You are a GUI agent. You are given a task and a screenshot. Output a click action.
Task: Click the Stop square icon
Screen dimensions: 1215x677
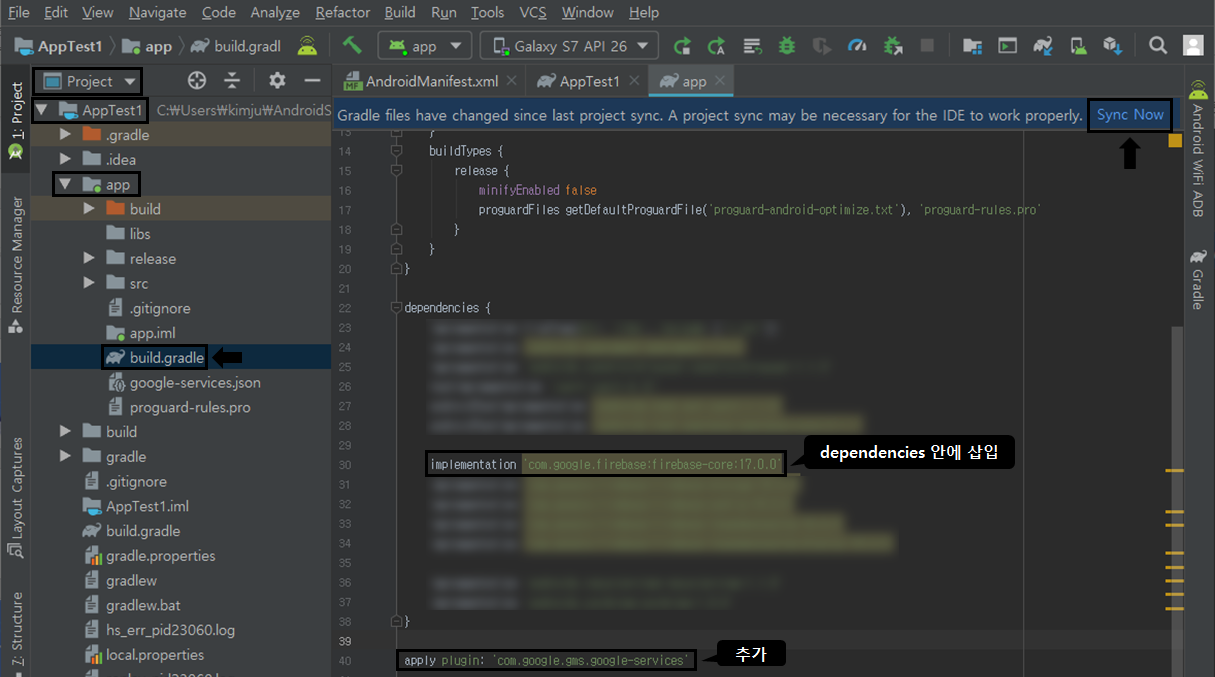coord(927,46)
